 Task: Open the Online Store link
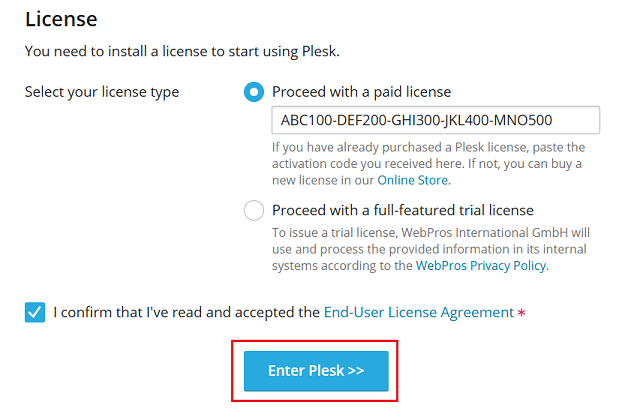(x=413, y=180)
